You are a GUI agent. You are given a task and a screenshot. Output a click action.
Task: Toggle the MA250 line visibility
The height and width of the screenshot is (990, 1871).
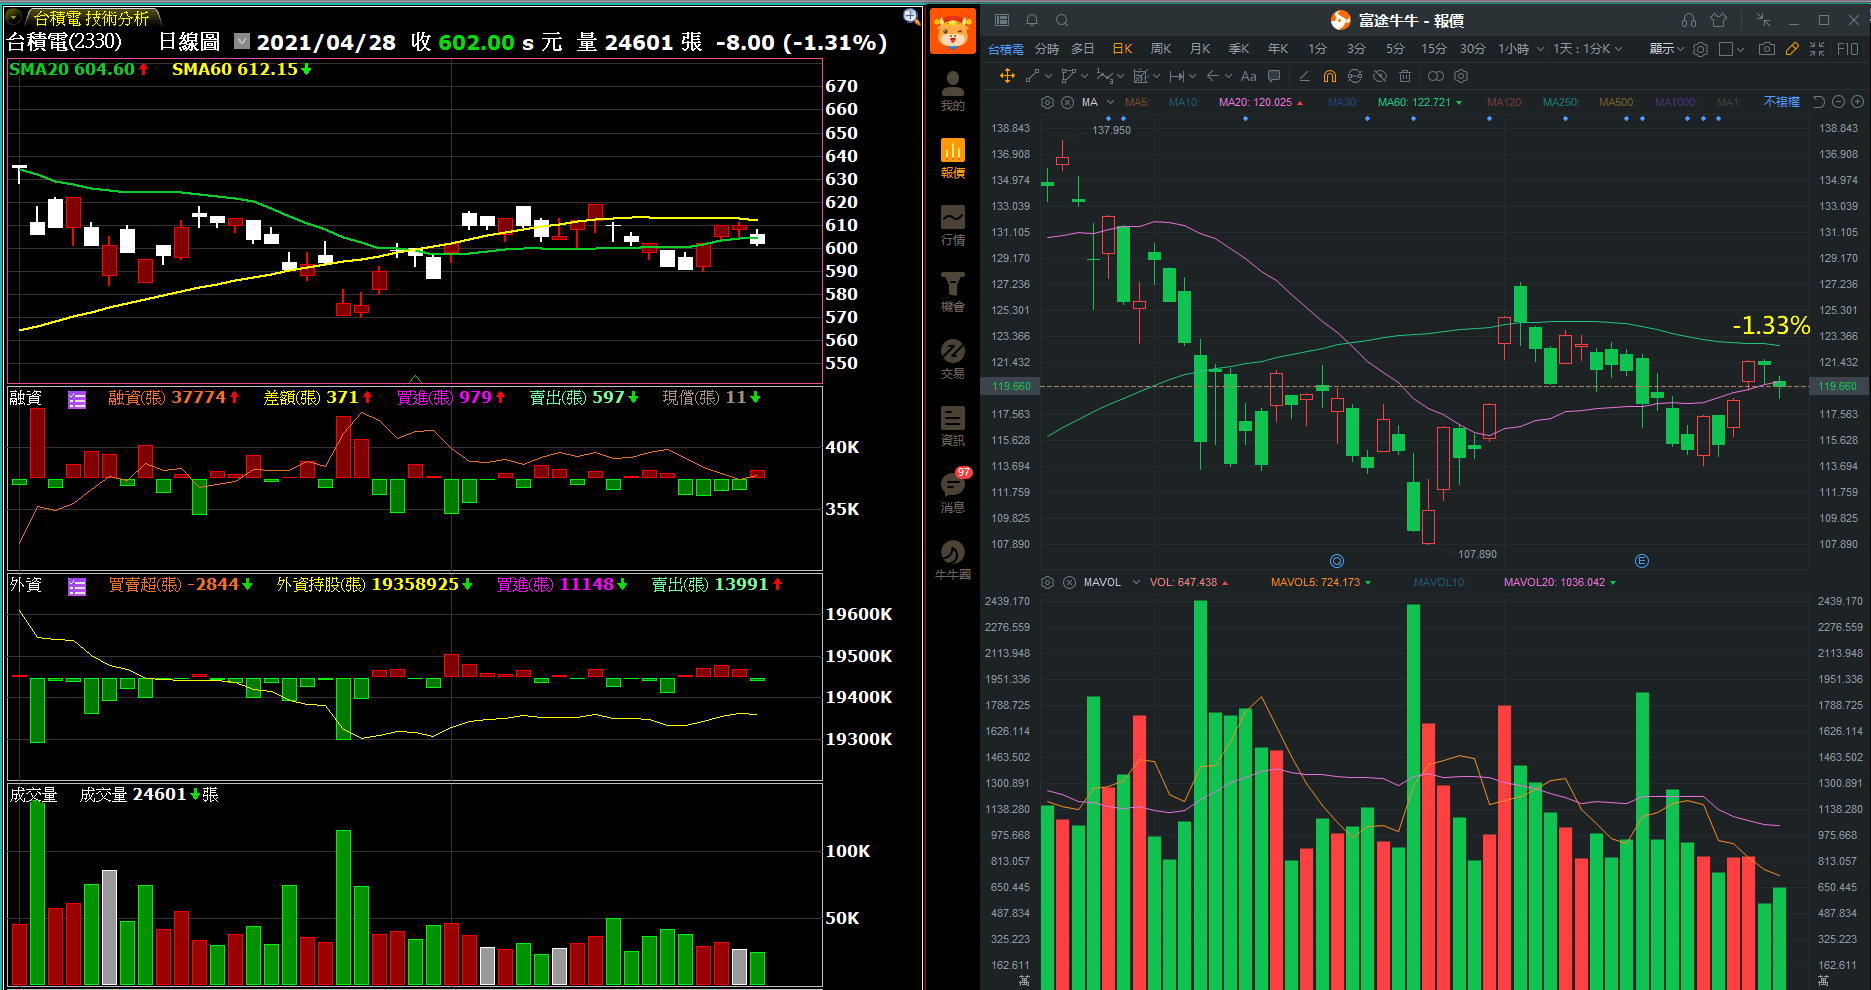1561,102
